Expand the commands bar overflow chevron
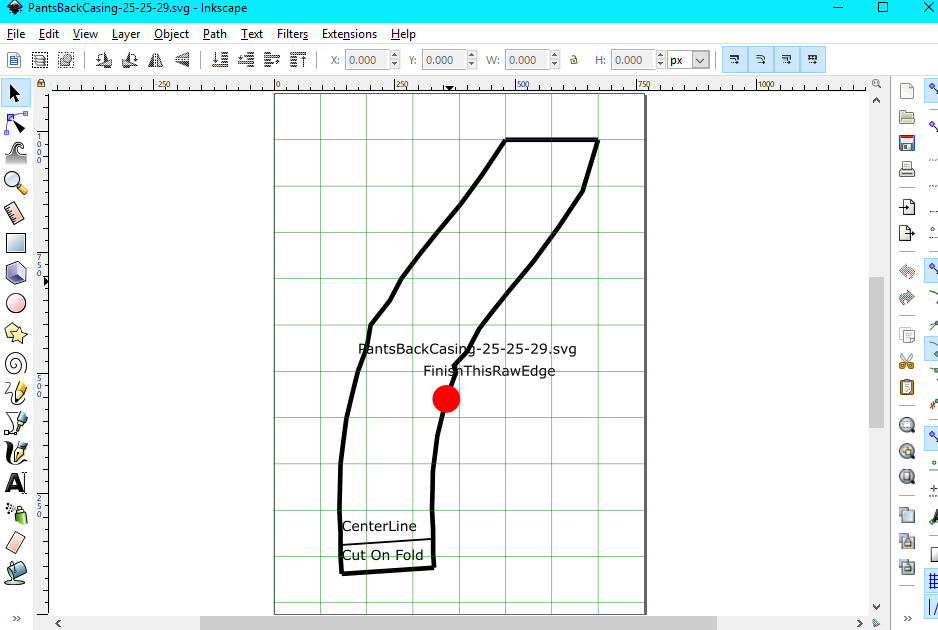Image resolution: width=938 pixels, height=630 pixels. point(907,618)
